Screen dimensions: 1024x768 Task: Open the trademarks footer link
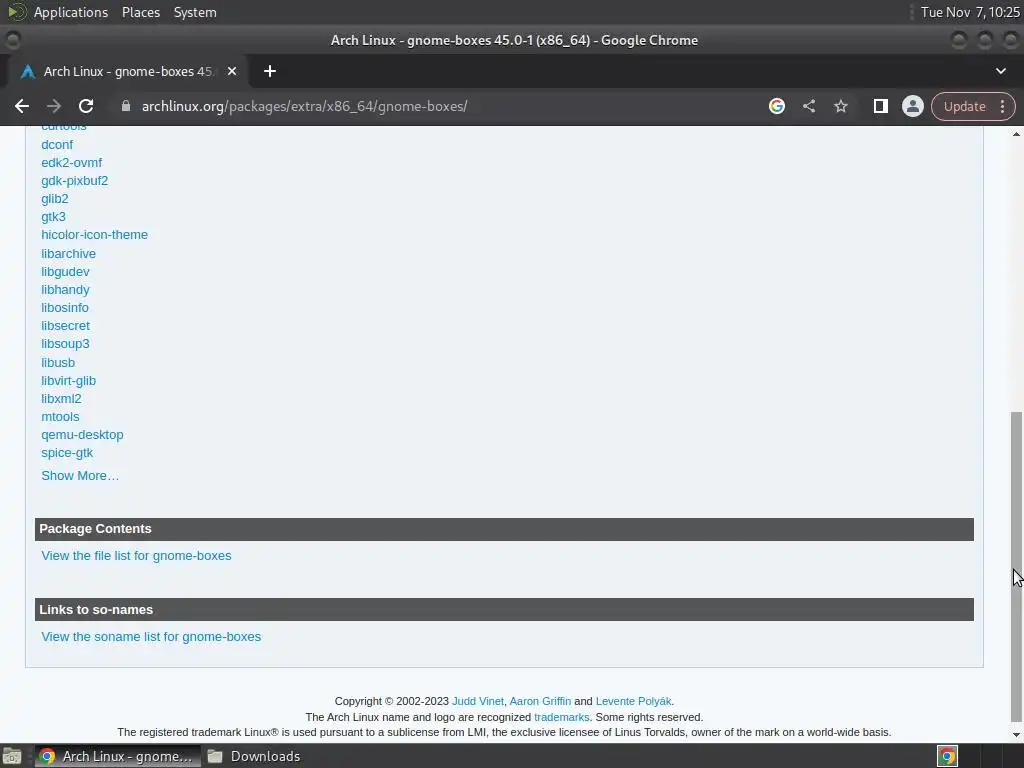click(x=561, y=717)
